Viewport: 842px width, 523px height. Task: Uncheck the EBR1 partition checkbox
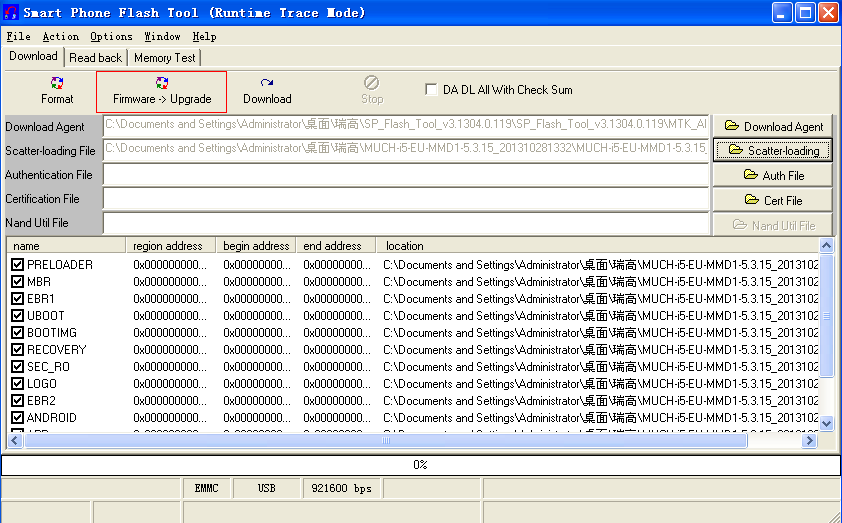17,299
